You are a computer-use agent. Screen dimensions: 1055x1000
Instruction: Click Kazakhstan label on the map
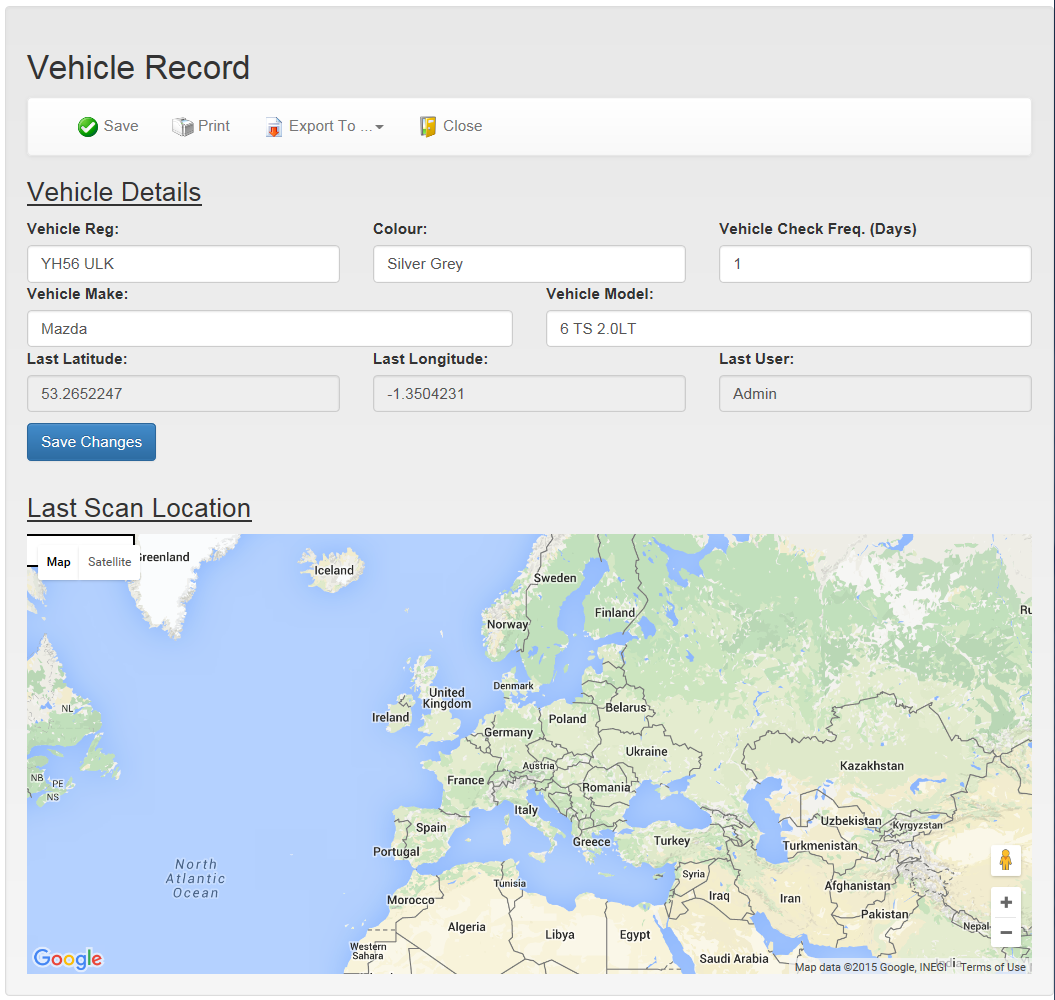click(x=872, y=766)
